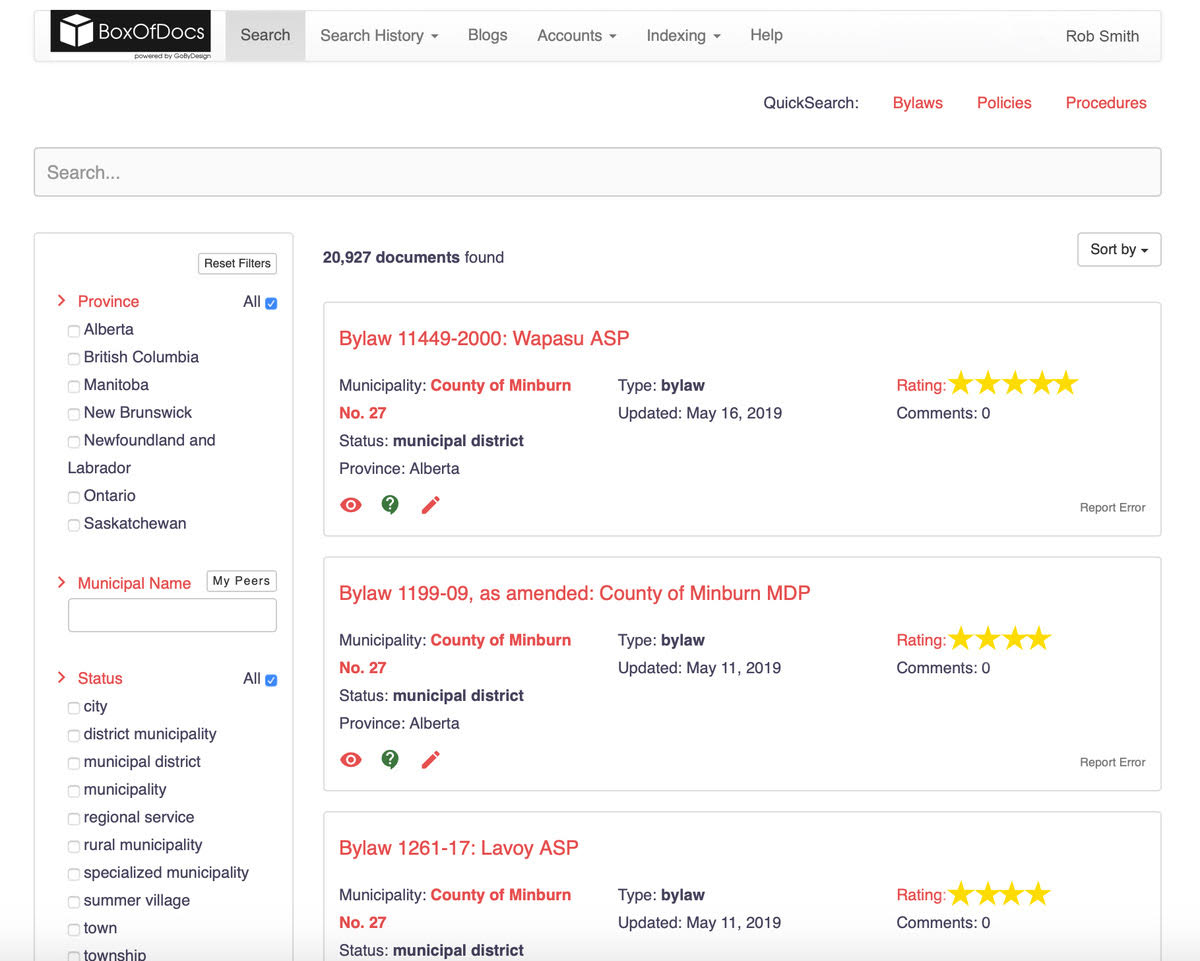Check the British Columbia filter
This screenshot has width=1200, height=961.
74,359
